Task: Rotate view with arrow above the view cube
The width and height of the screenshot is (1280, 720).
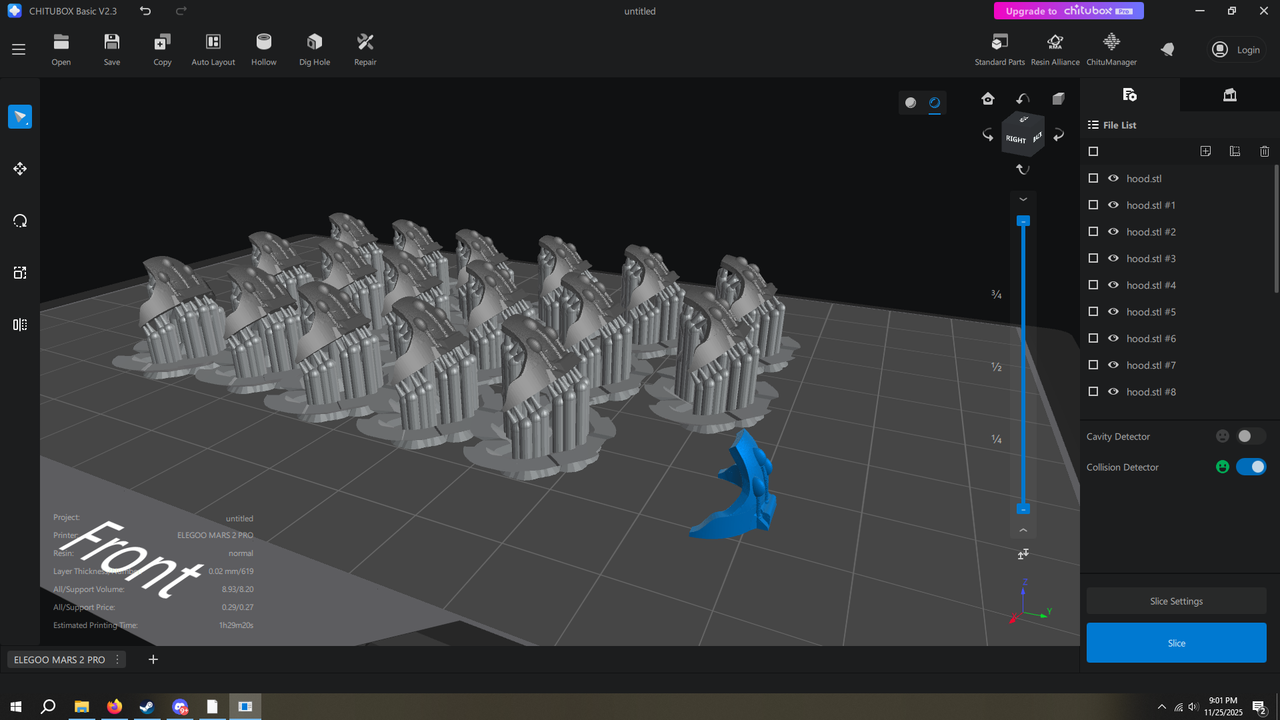Action: [1023, 98]
